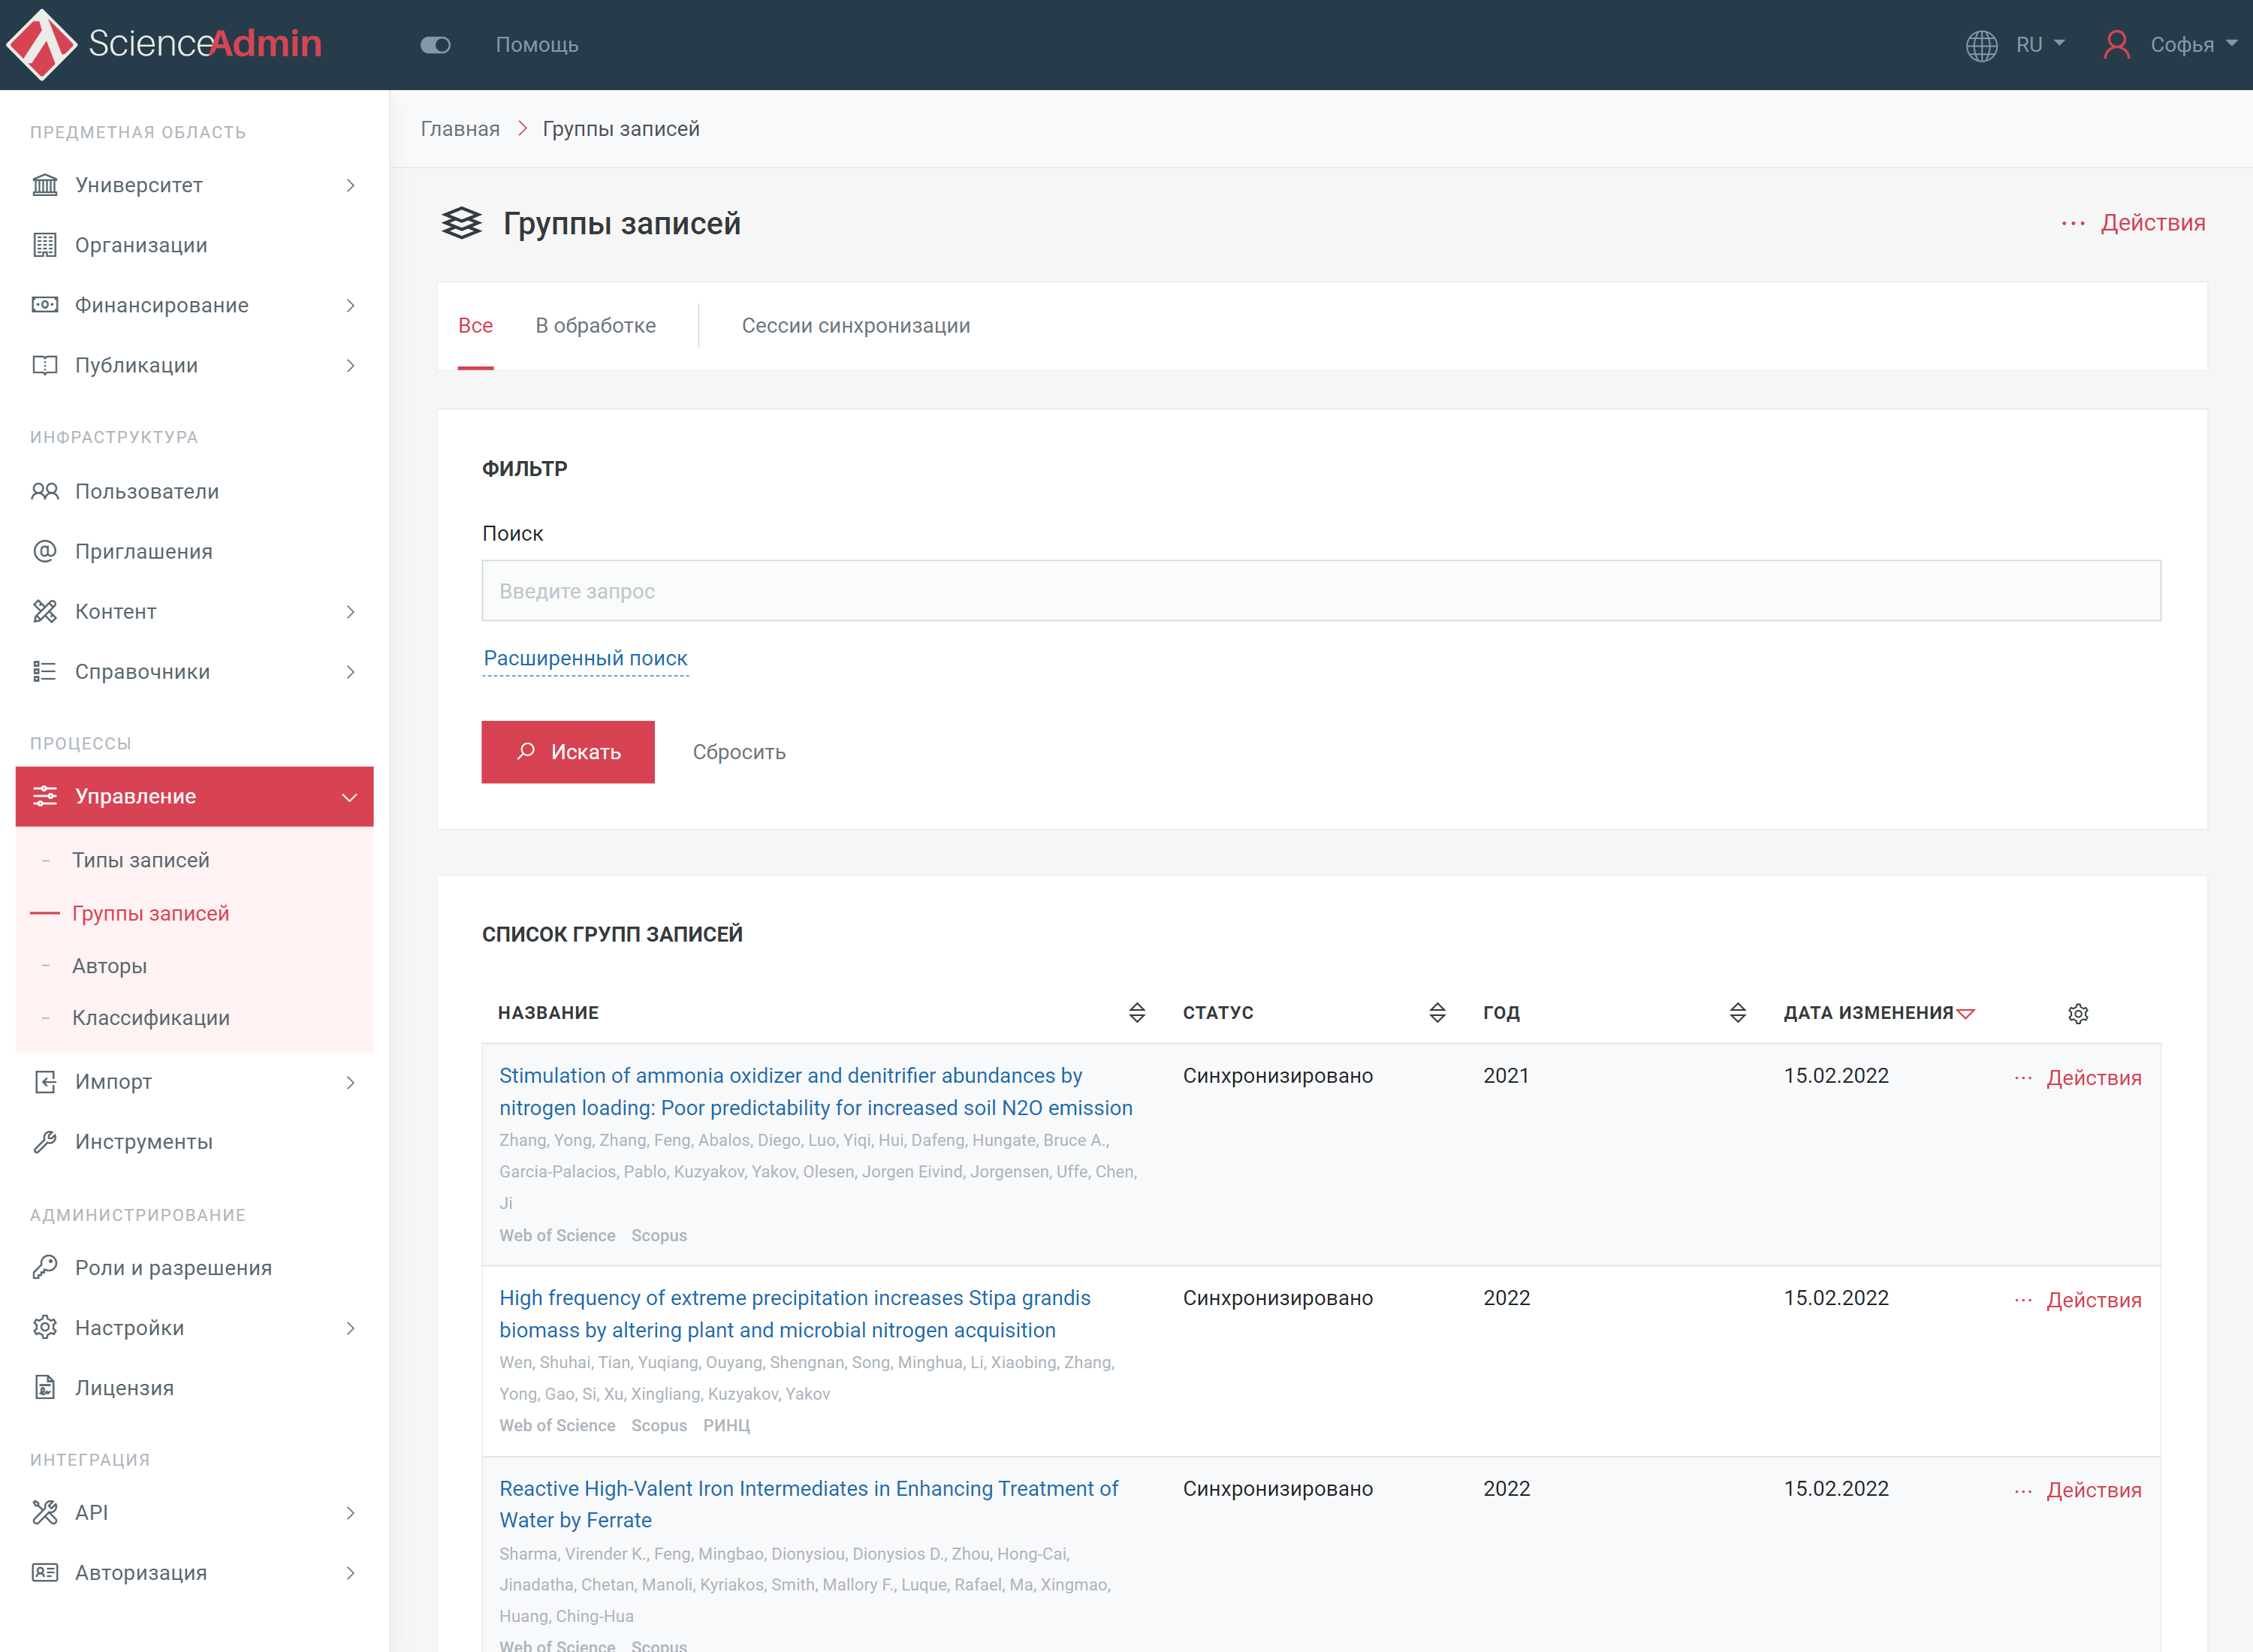Click the ScienceAdmin logo icon
The height and width of the screenshot is (1652, 2253).
41,44
